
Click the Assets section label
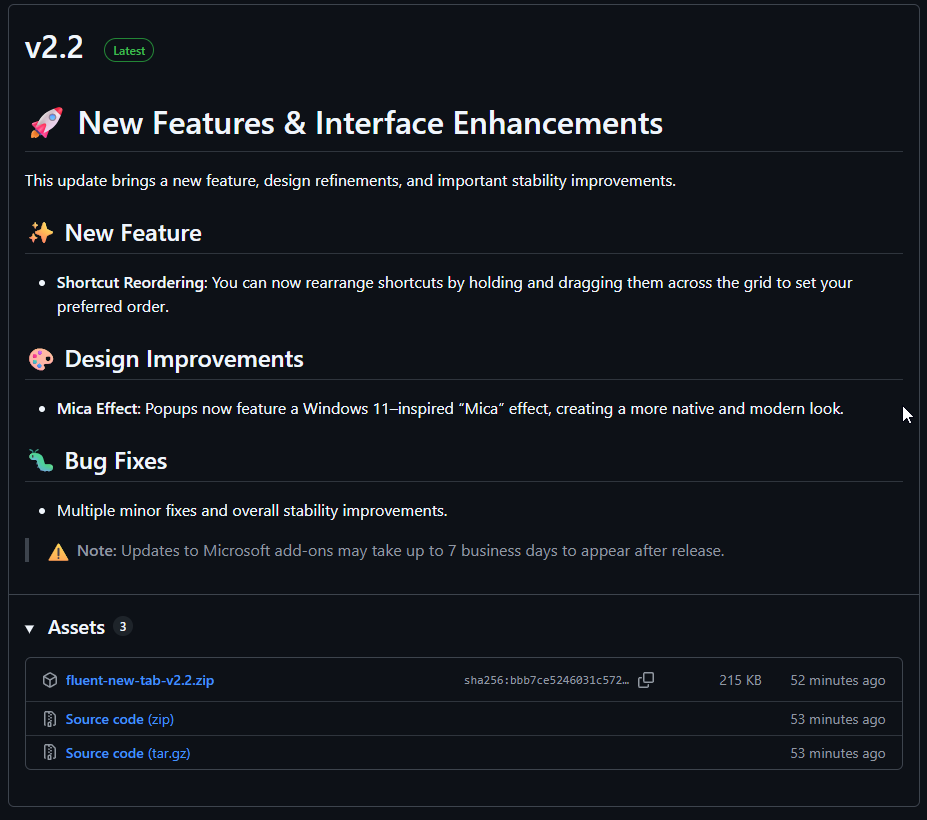coord(76,627)
